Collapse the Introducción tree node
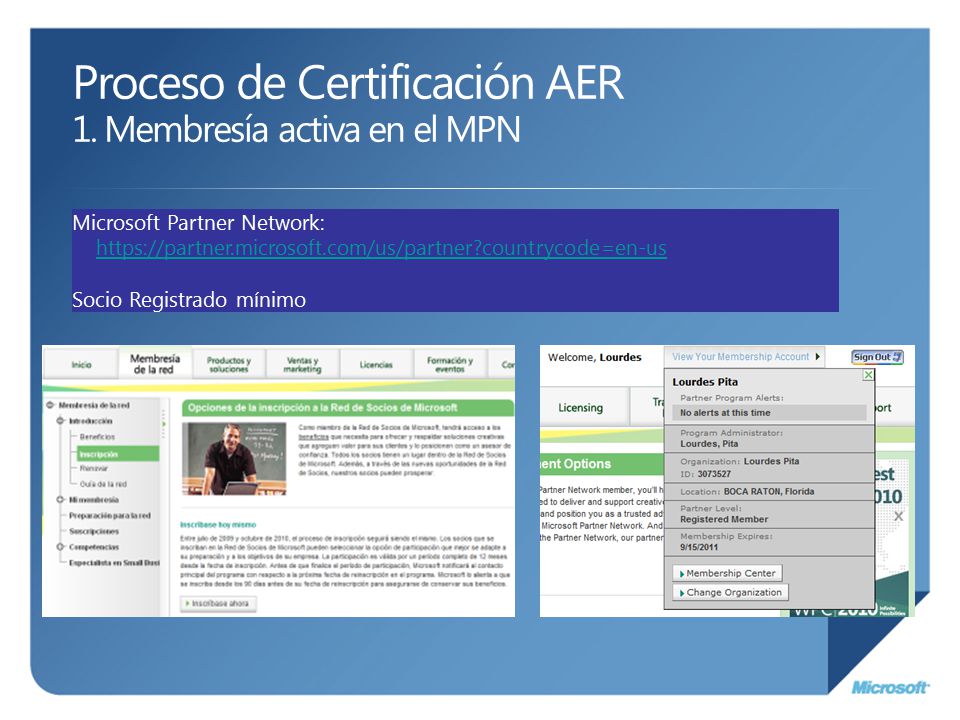960x720 pixels. [61, 421]
